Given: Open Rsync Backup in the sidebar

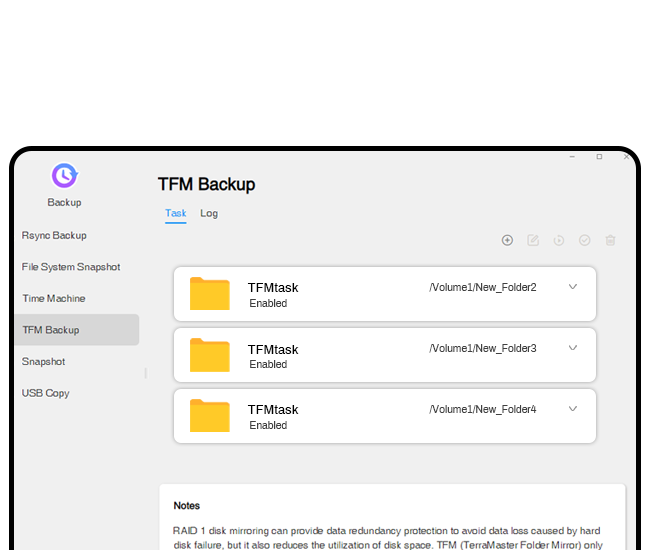Looking at the screenshot, I should 54,236.
